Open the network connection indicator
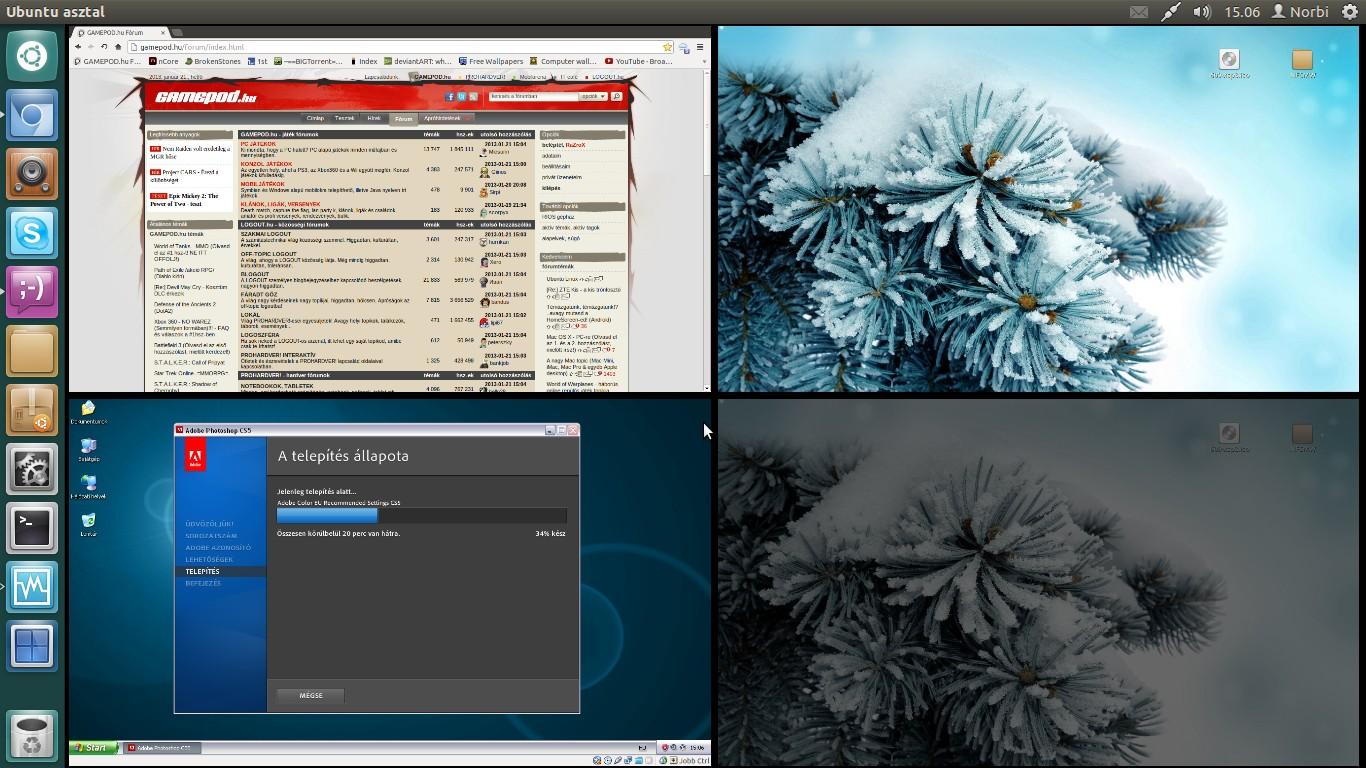Screen dimensions: 1366x768 (1171, 12)
